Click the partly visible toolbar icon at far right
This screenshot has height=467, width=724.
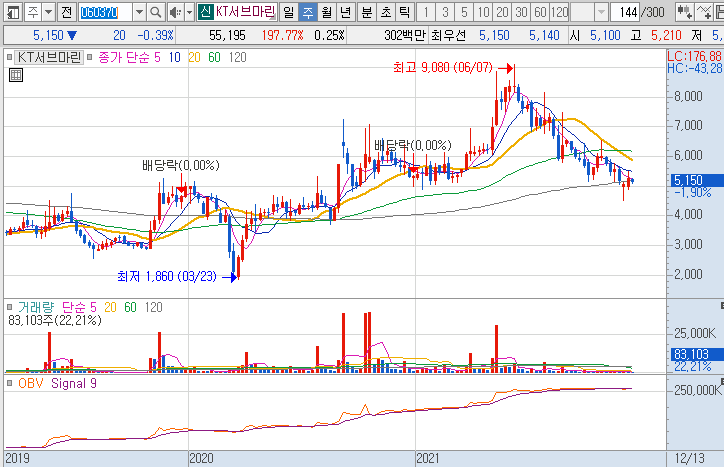pos(719,12)
